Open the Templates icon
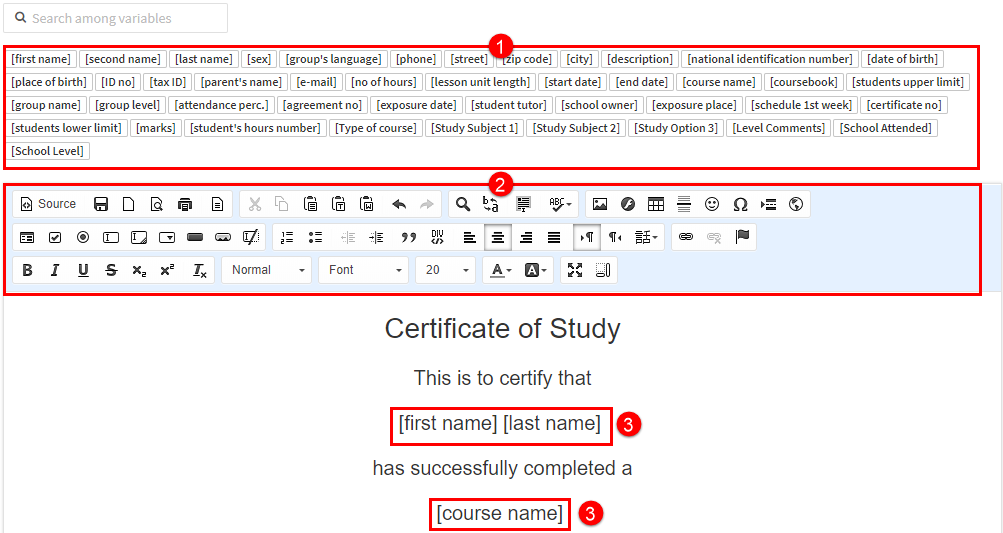Image resolution: width=1003 pixels, height=533 pixels. coord(217,204)
